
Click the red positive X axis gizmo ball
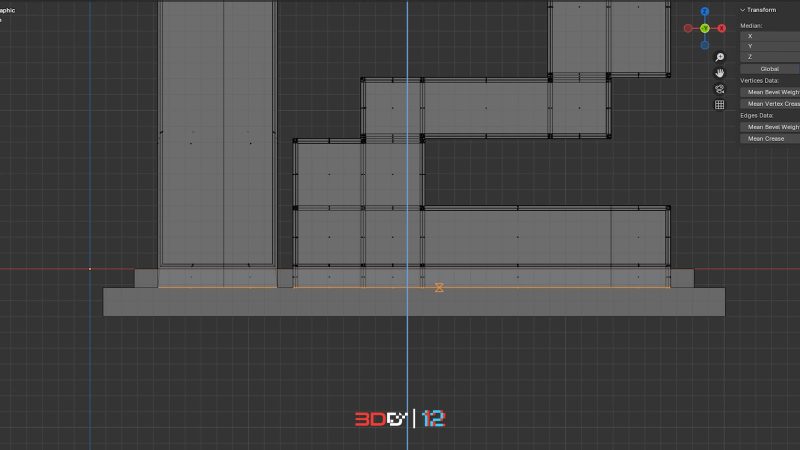coord(722,28)
